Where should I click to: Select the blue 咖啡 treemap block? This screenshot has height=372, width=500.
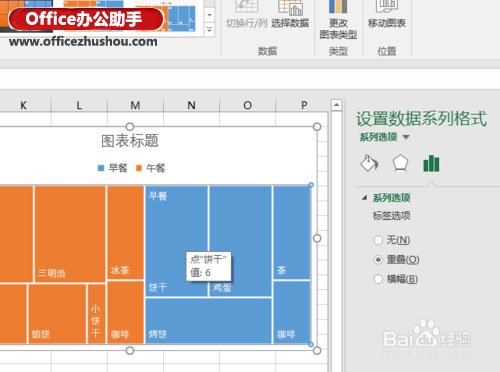point(292,312)
